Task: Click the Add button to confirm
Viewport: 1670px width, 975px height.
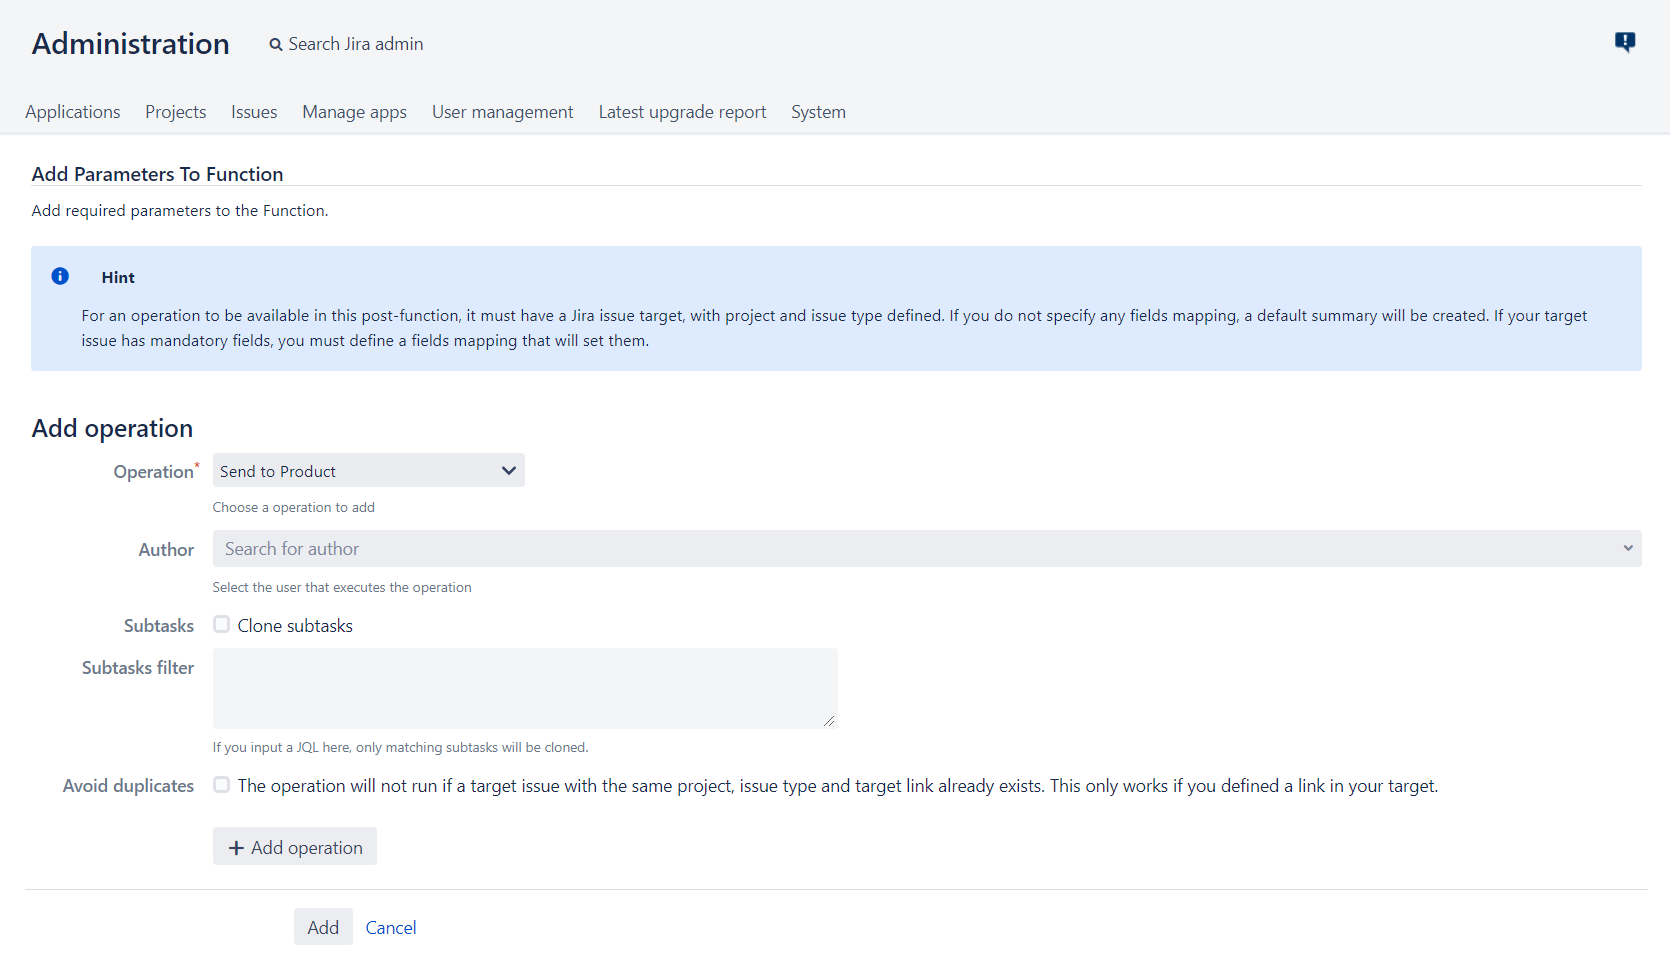Action: (323, 927)
